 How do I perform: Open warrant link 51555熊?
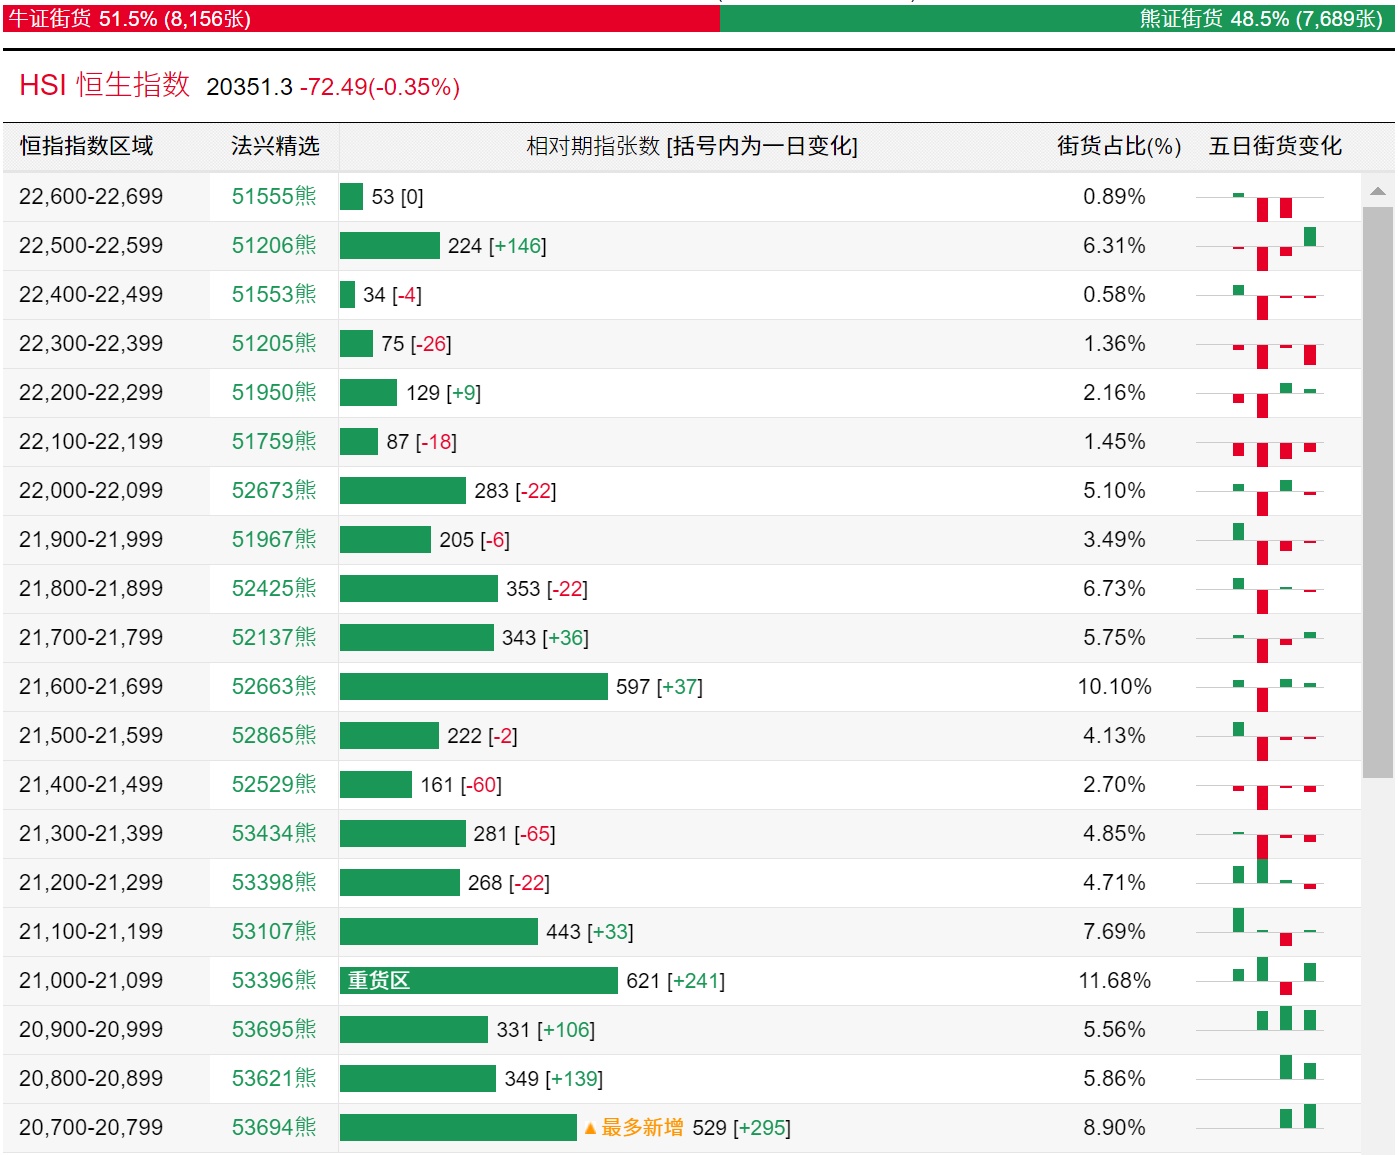[274, 196]
